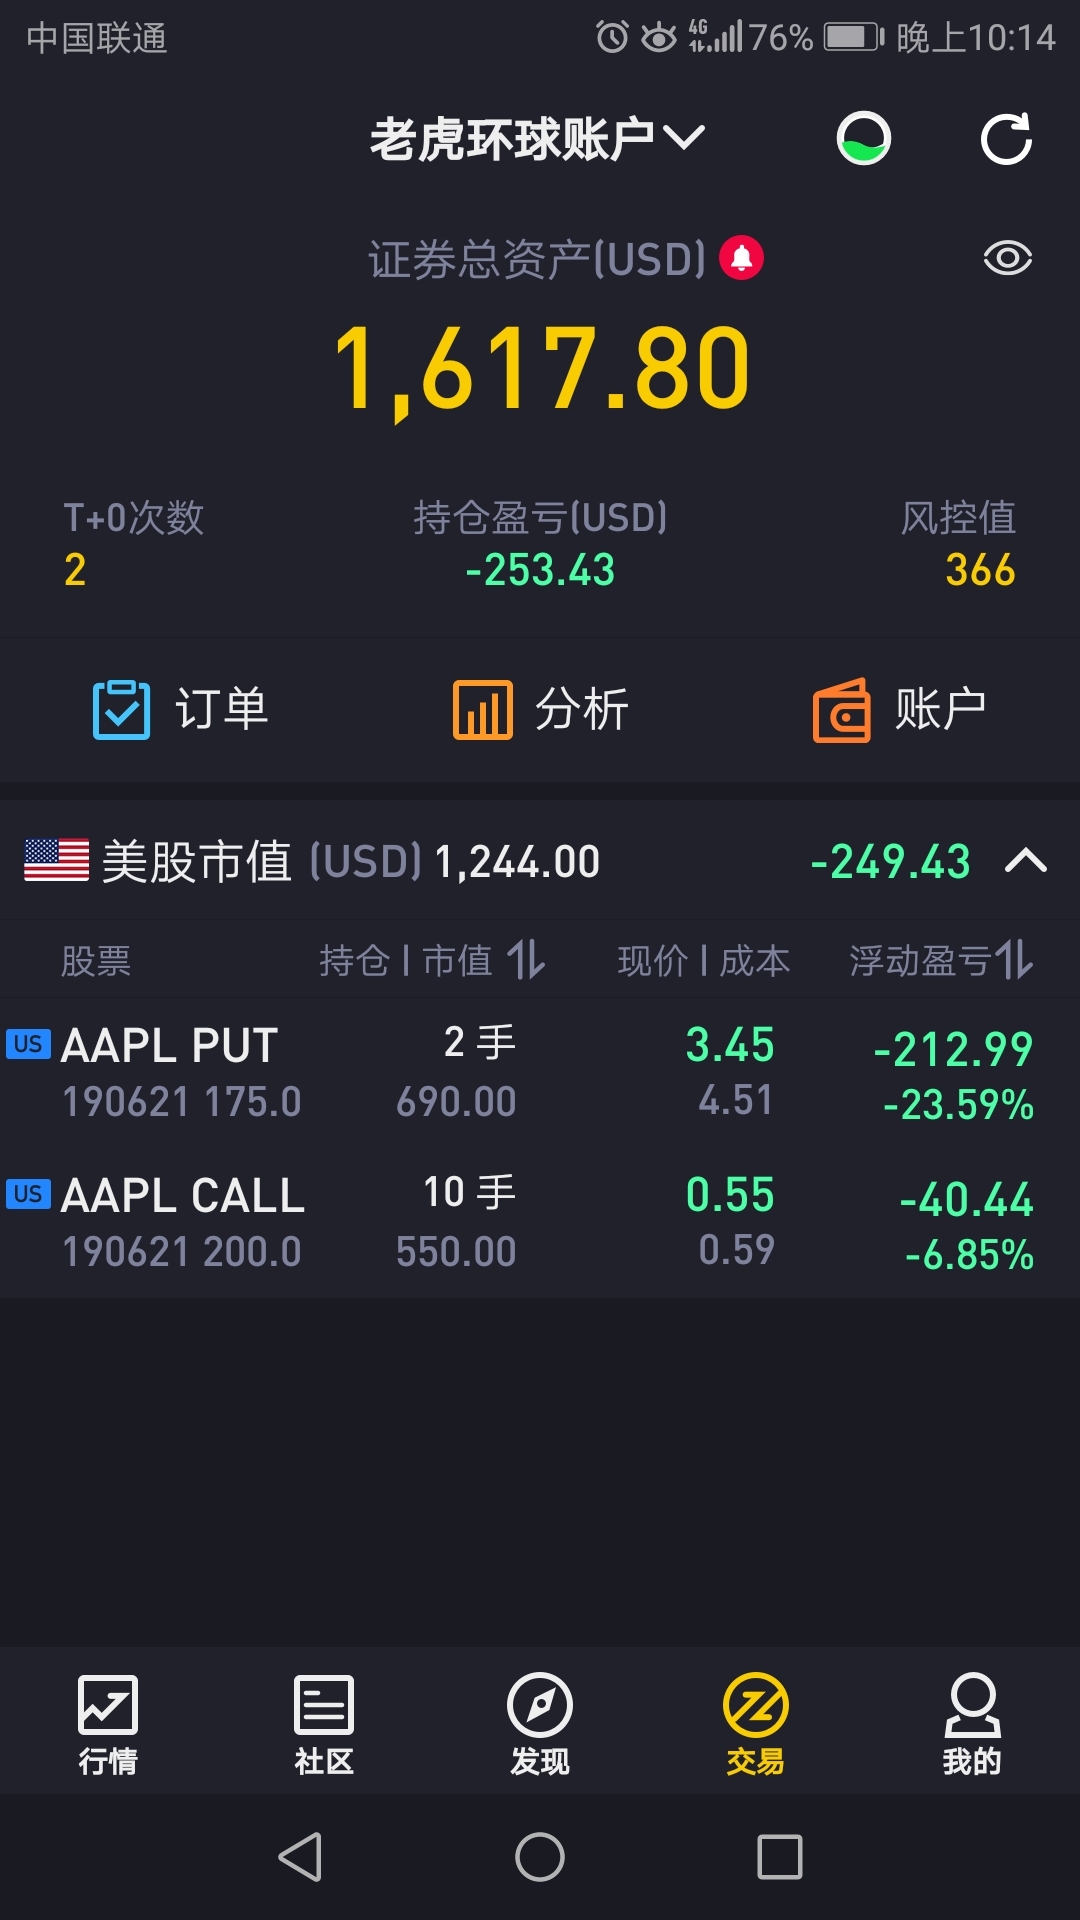Switch to 行情 market tab
This screenshot has width=1080, height=1920.
[108, 1724]
